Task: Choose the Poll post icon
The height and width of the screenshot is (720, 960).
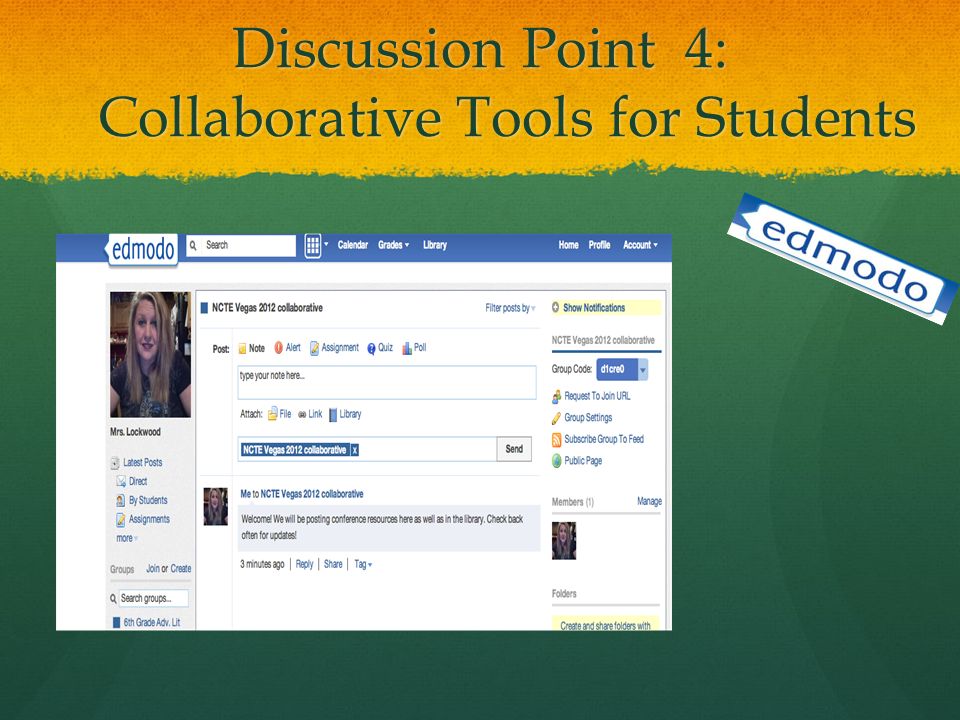Action: point(407,348)
